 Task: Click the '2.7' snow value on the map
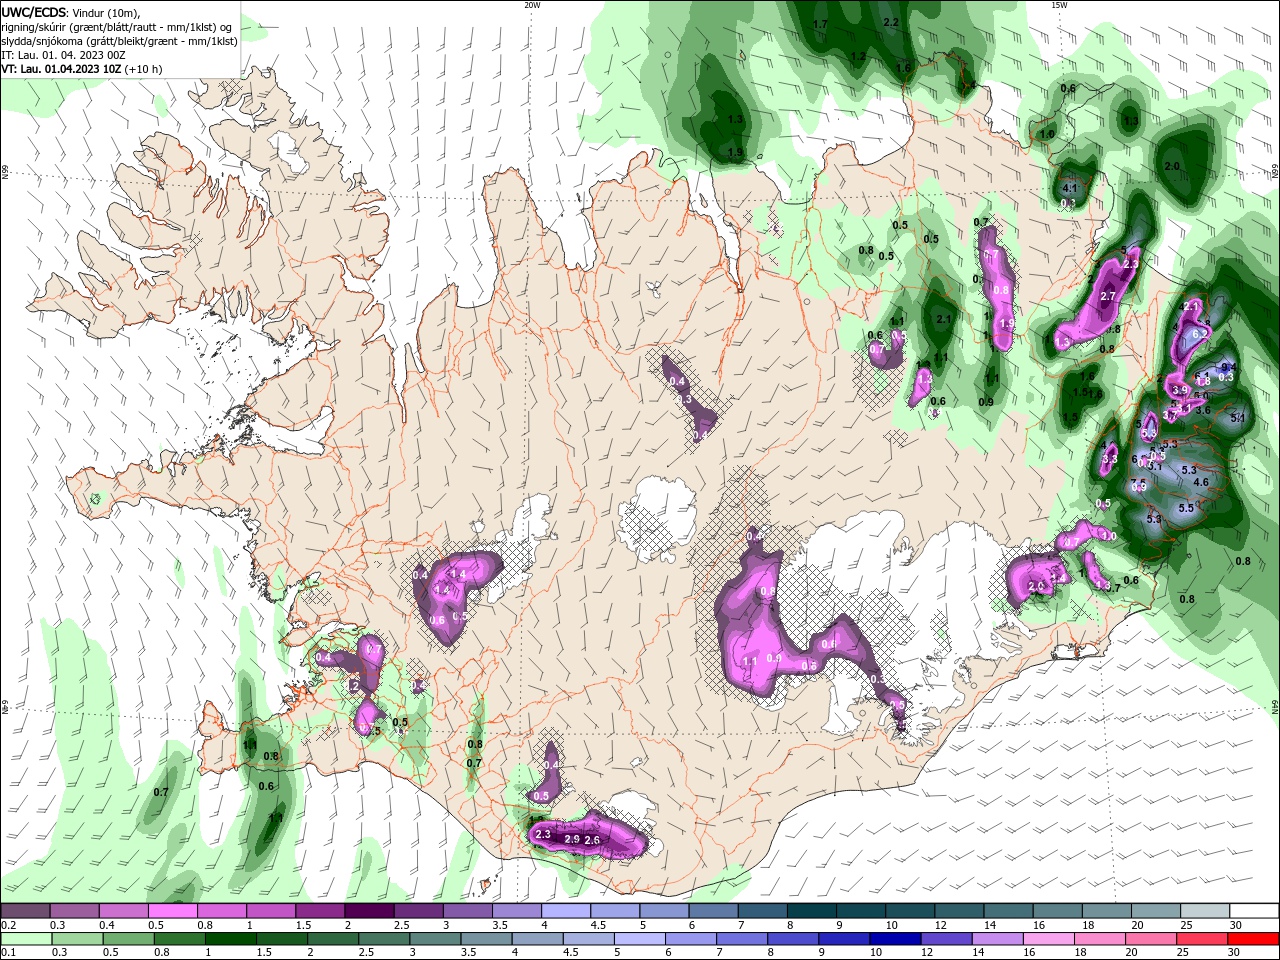click(x=1108, y=297)
